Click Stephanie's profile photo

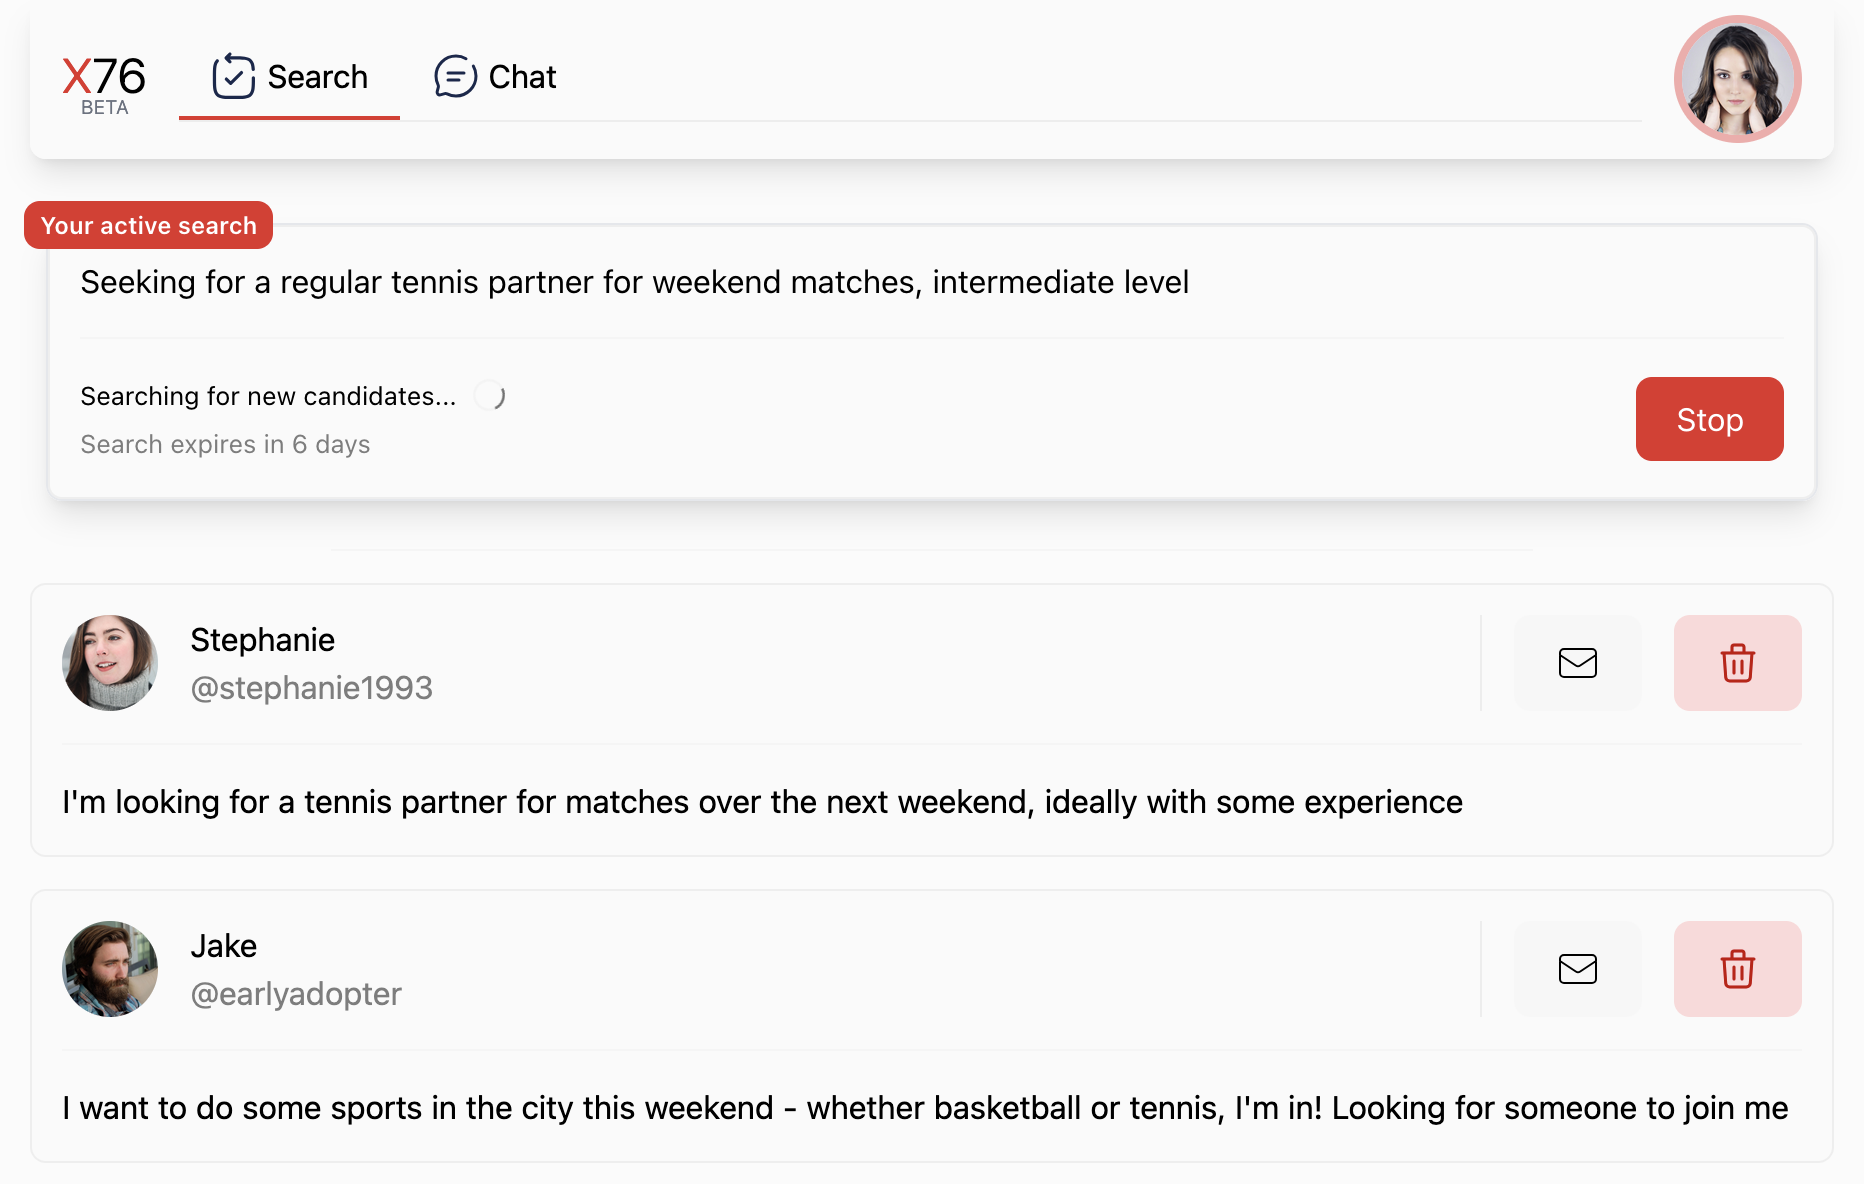pyautogui.click(x=110, y=663)
